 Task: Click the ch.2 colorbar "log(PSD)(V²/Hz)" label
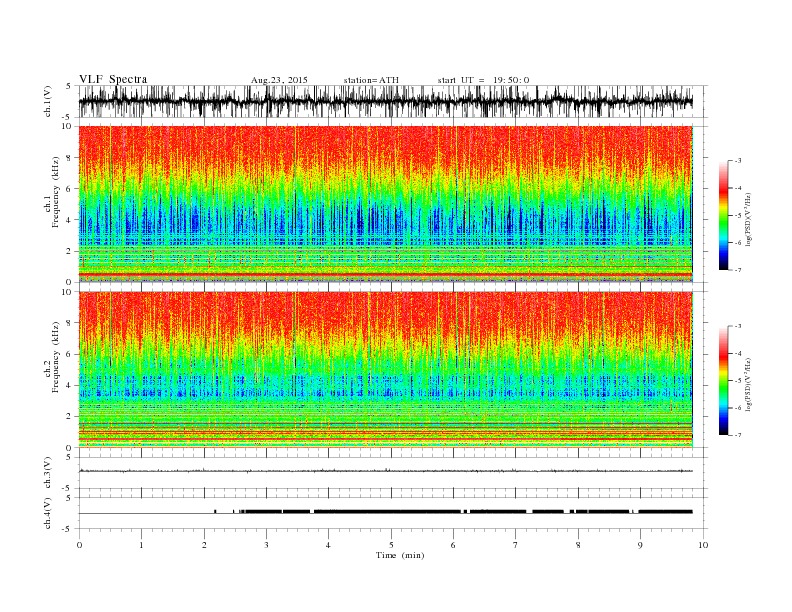point(749,384)
